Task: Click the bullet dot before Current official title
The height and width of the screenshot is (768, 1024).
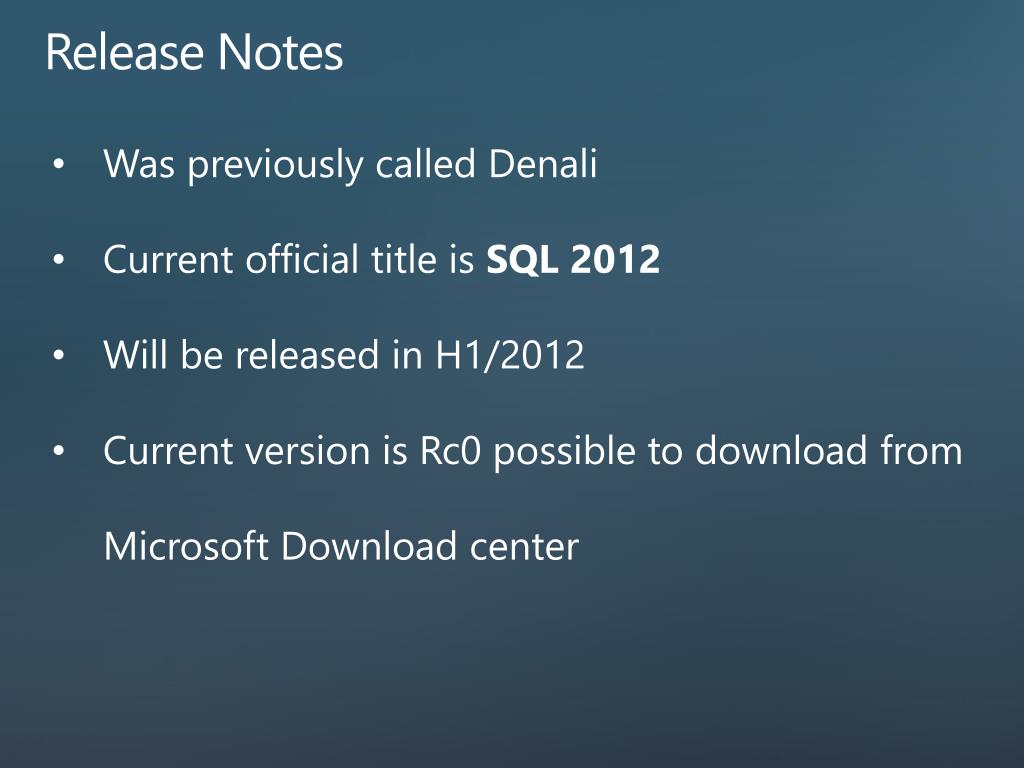Action: (59, 260)
